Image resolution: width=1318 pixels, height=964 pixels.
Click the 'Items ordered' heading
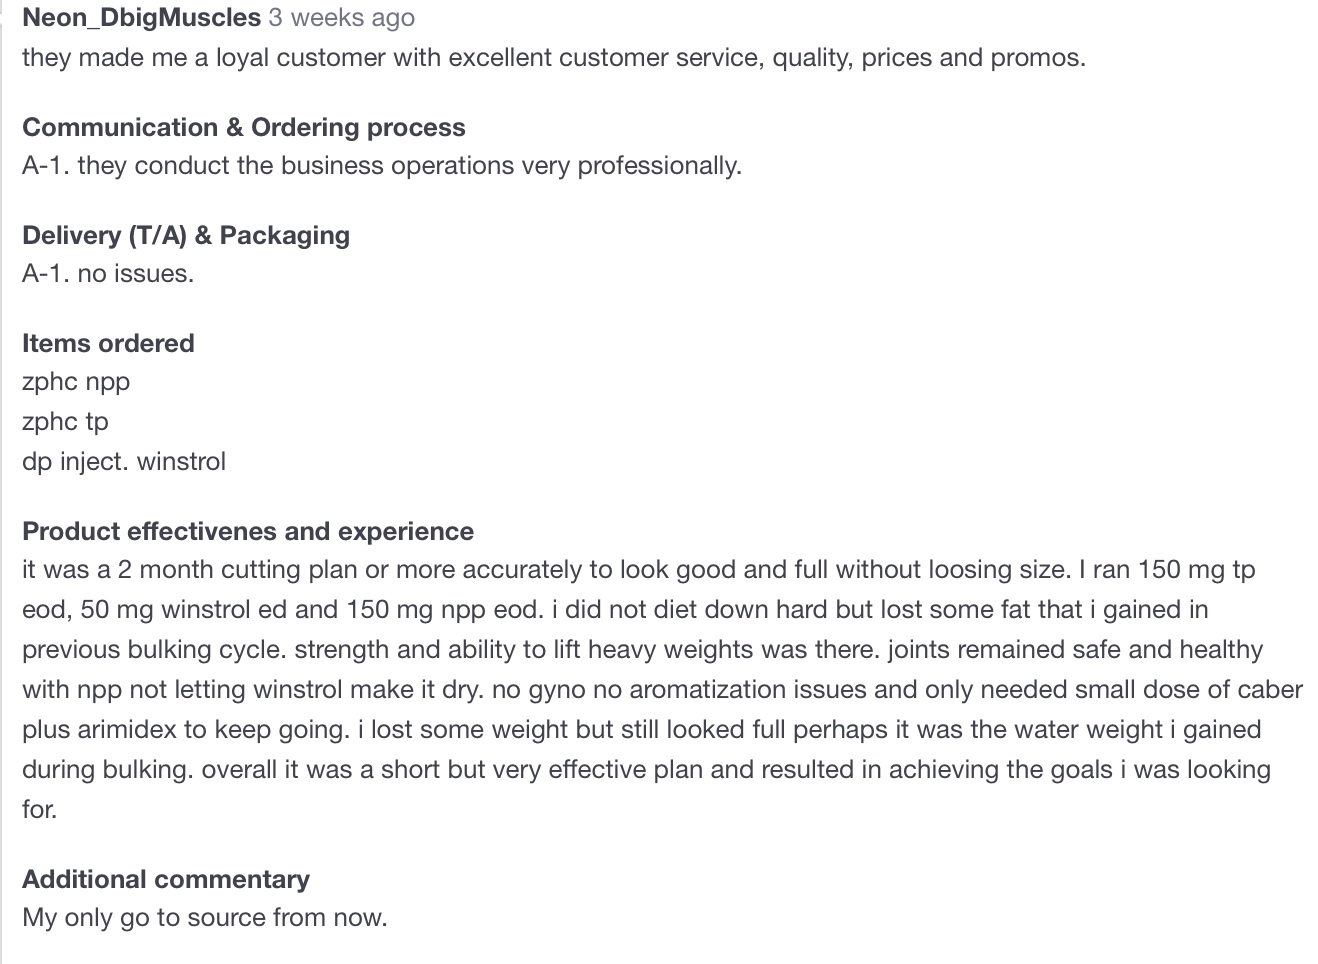pos(108,343)
